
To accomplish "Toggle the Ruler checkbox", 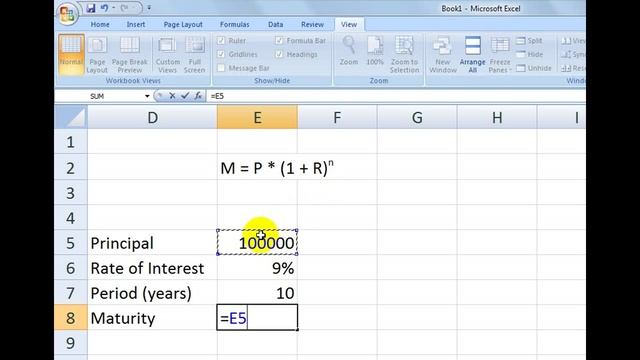I will click(221, 40).
